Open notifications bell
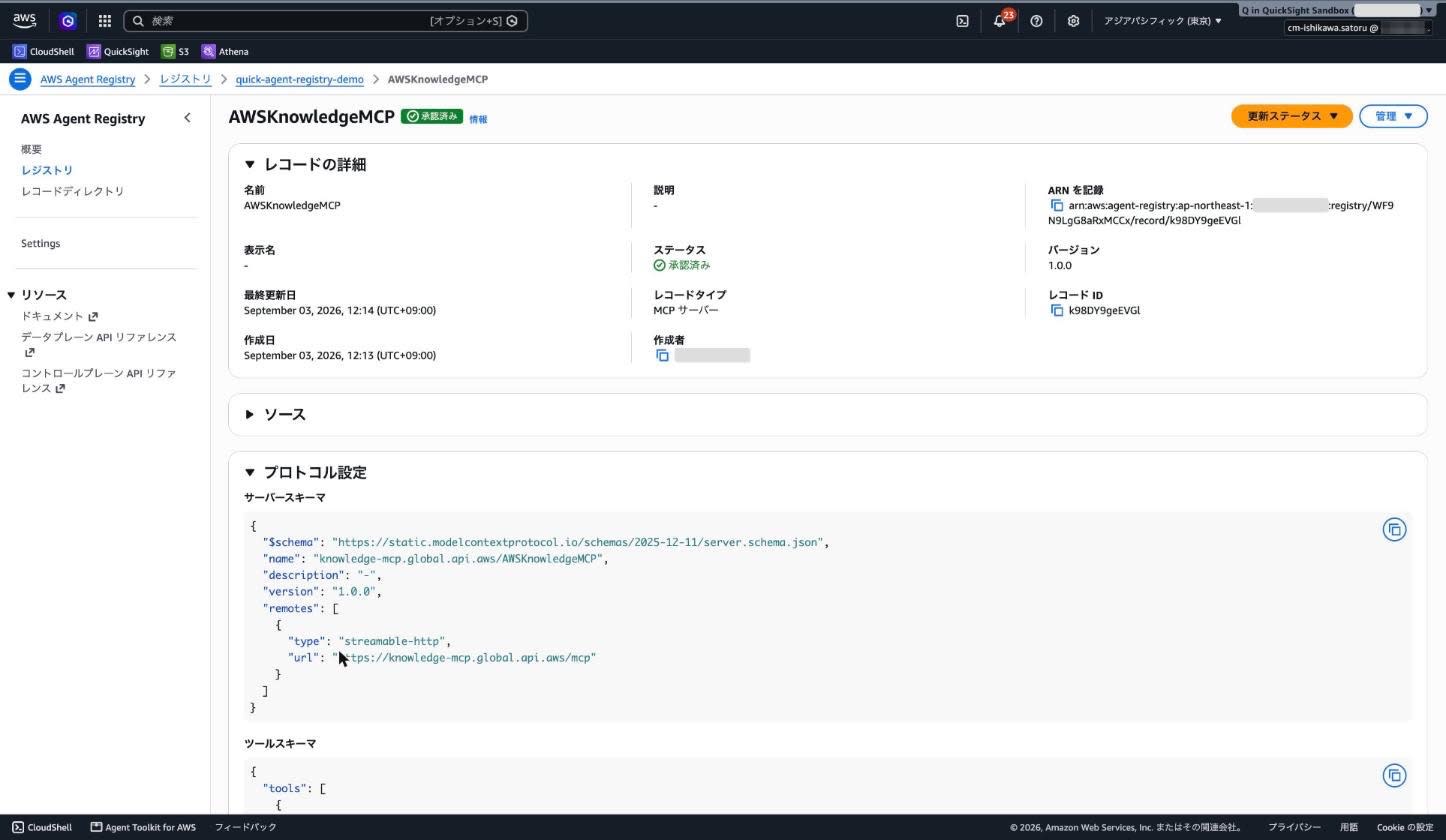Viewport: 1446px width, 840px height. click(999, 20)
